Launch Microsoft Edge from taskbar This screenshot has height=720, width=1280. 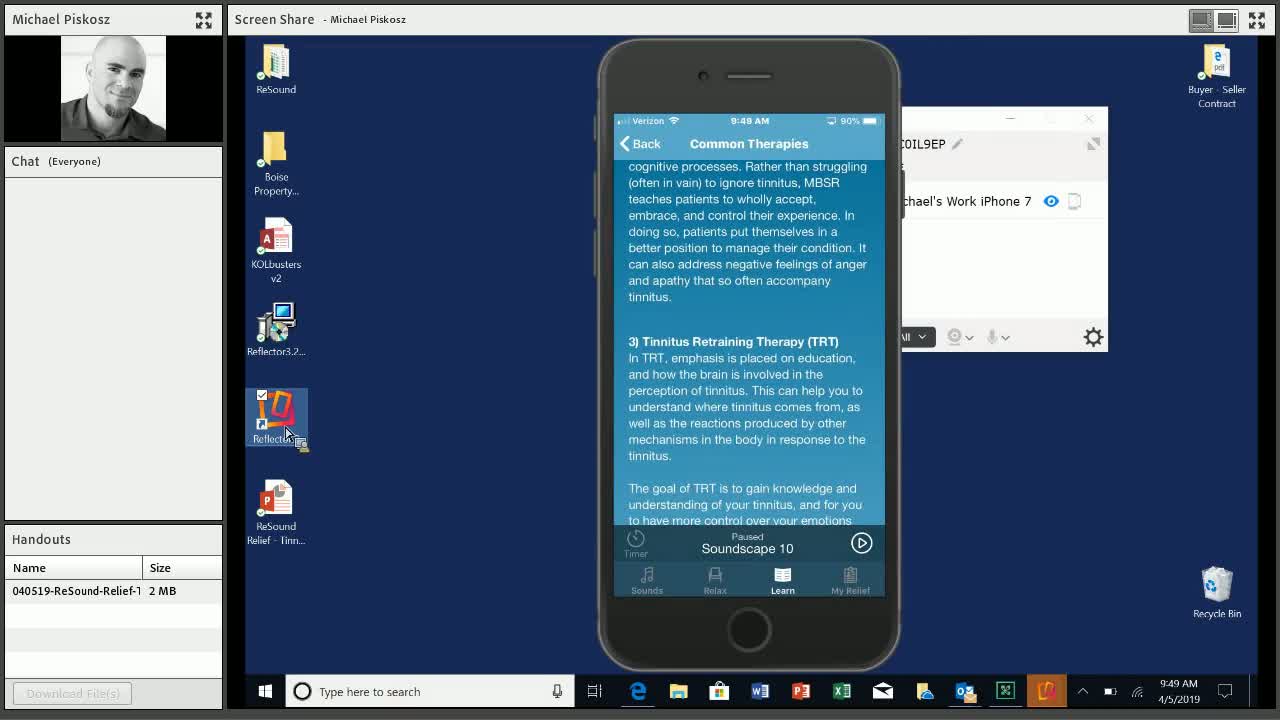tap(637, 691)
